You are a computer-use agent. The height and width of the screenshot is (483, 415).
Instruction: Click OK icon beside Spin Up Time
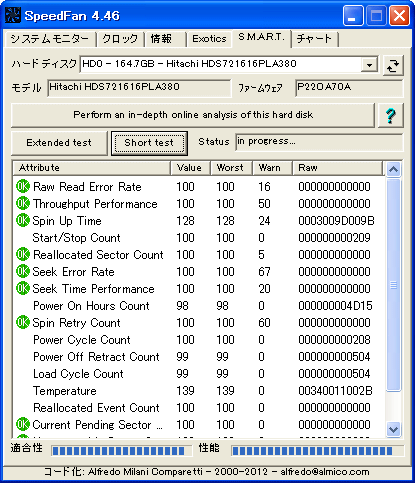pyautogui.click(x=23, y=220)
